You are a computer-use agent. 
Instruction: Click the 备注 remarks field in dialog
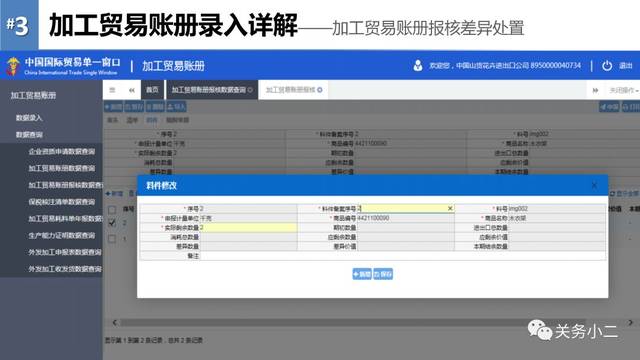[x=402, y=256]
